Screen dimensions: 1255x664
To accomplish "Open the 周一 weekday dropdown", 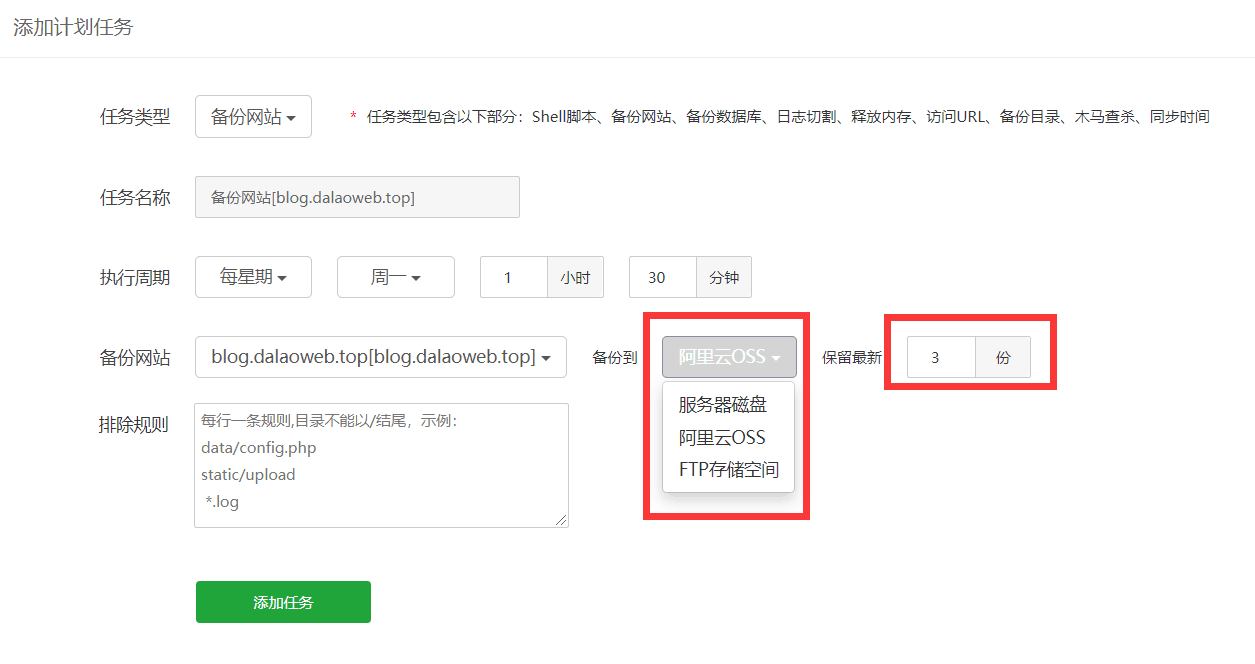I will pos(396,277).
